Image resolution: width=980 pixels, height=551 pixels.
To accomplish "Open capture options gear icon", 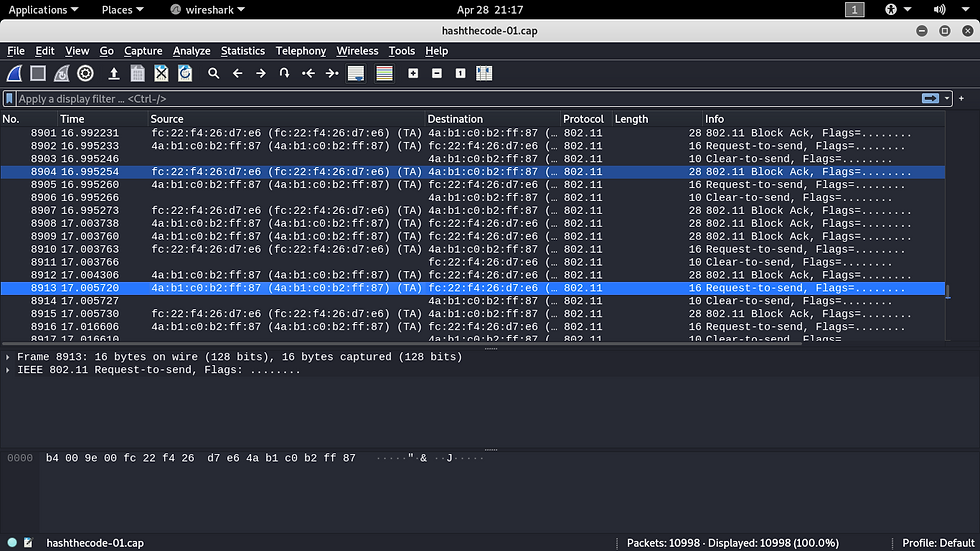I will (x=86, y=74).
